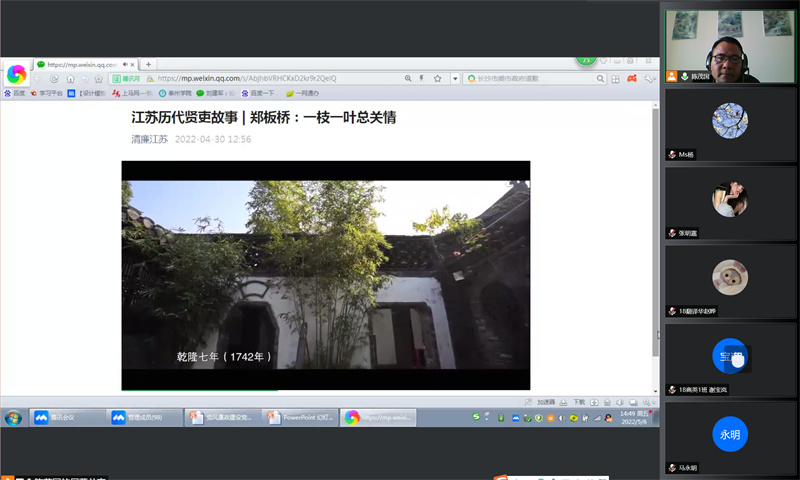The height and width of the screenshot is (480, 800).
Task: Click the Windows Start button
Action: click(x=14, y=417)
